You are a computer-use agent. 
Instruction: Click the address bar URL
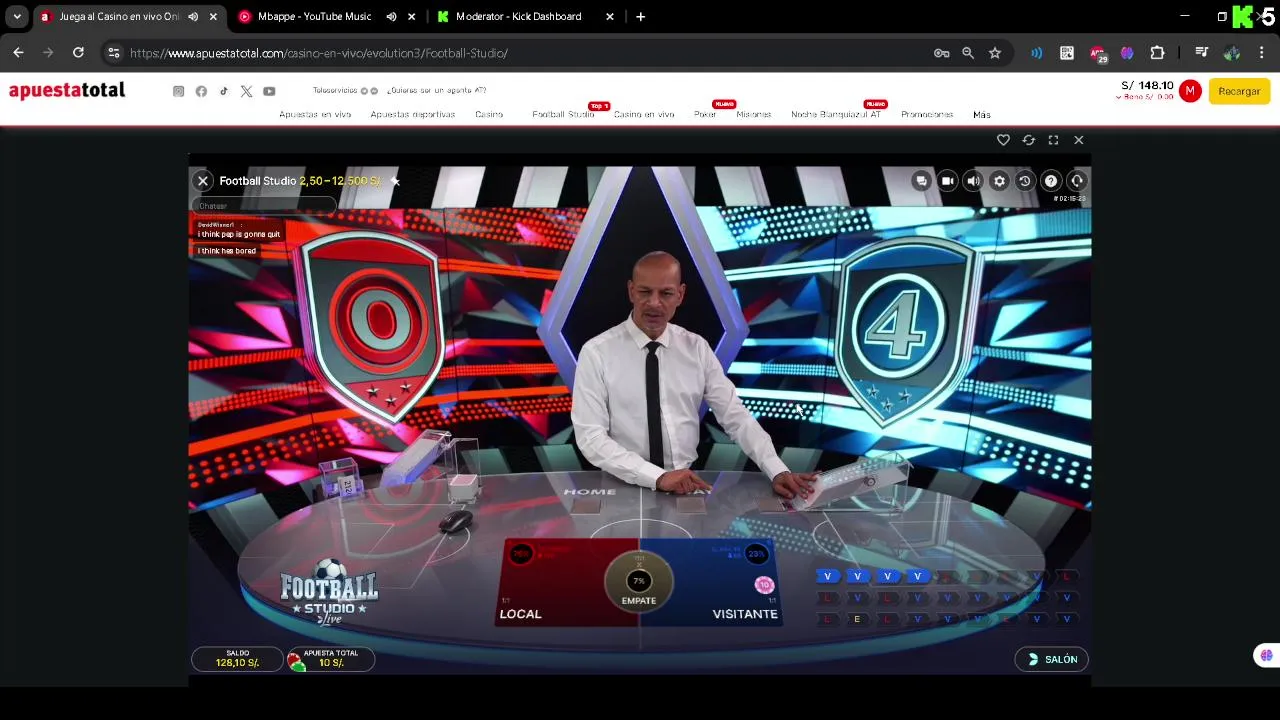click(x=319, y=53)
